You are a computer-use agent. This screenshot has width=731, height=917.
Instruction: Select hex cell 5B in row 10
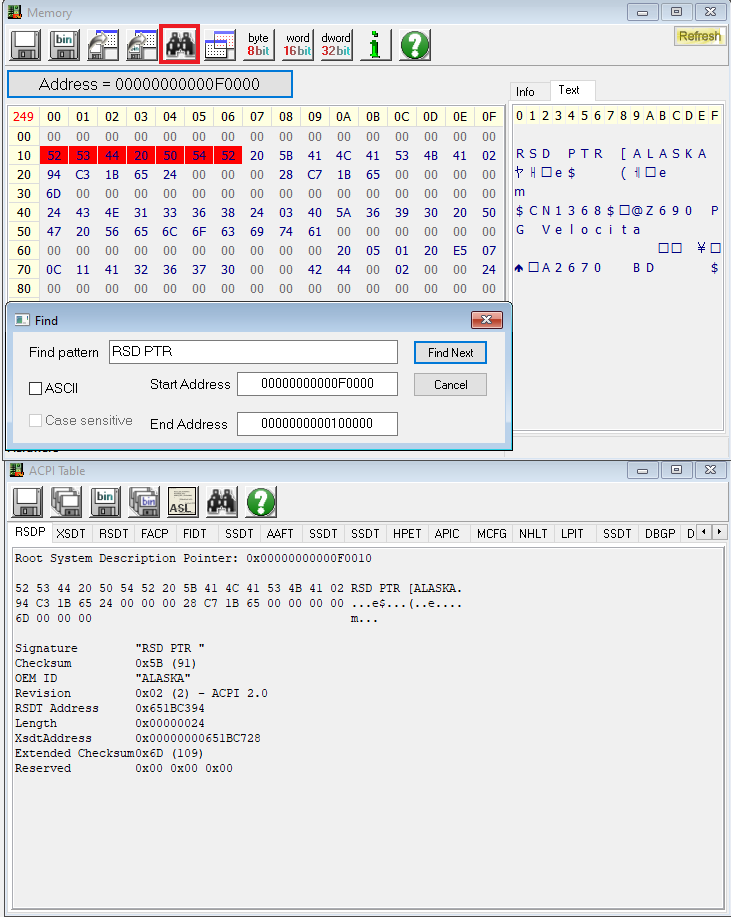coord(286,156)
